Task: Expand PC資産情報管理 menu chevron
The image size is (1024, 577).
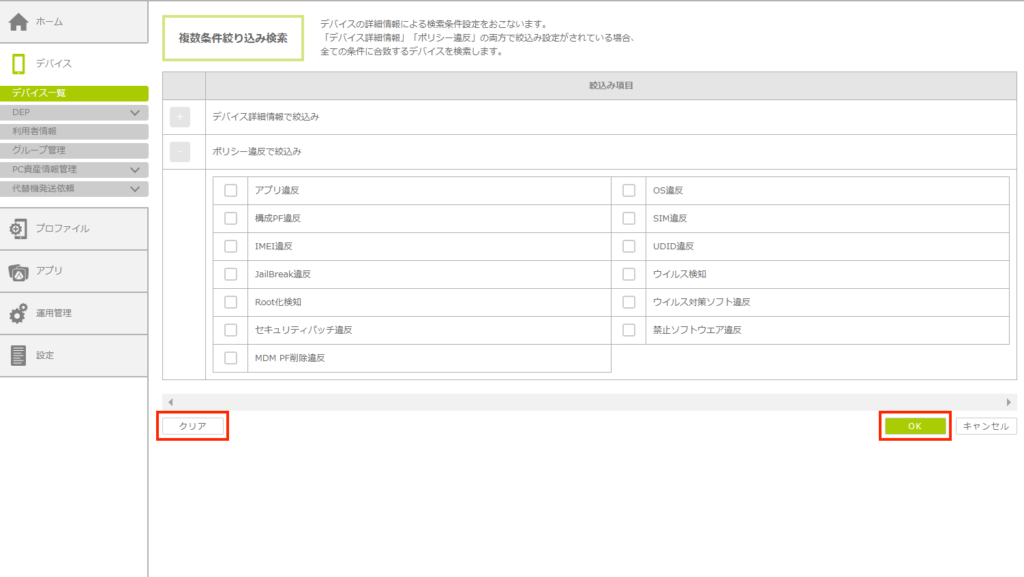Action: (135, 170)
